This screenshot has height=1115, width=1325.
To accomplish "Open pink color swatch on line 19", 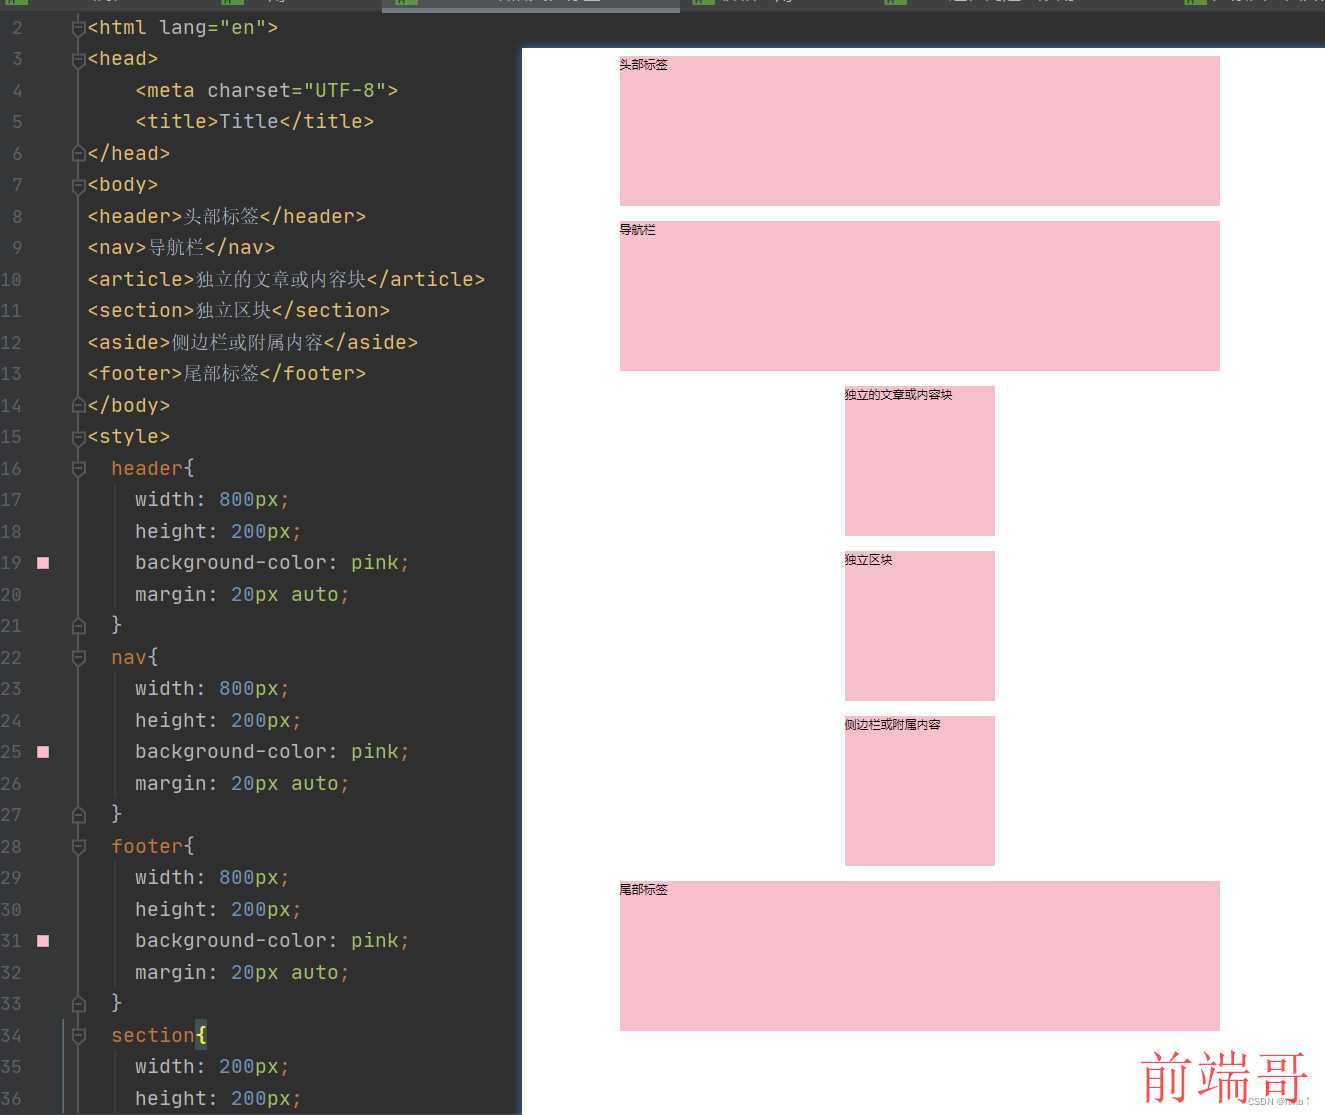I will tap(43, 563).
